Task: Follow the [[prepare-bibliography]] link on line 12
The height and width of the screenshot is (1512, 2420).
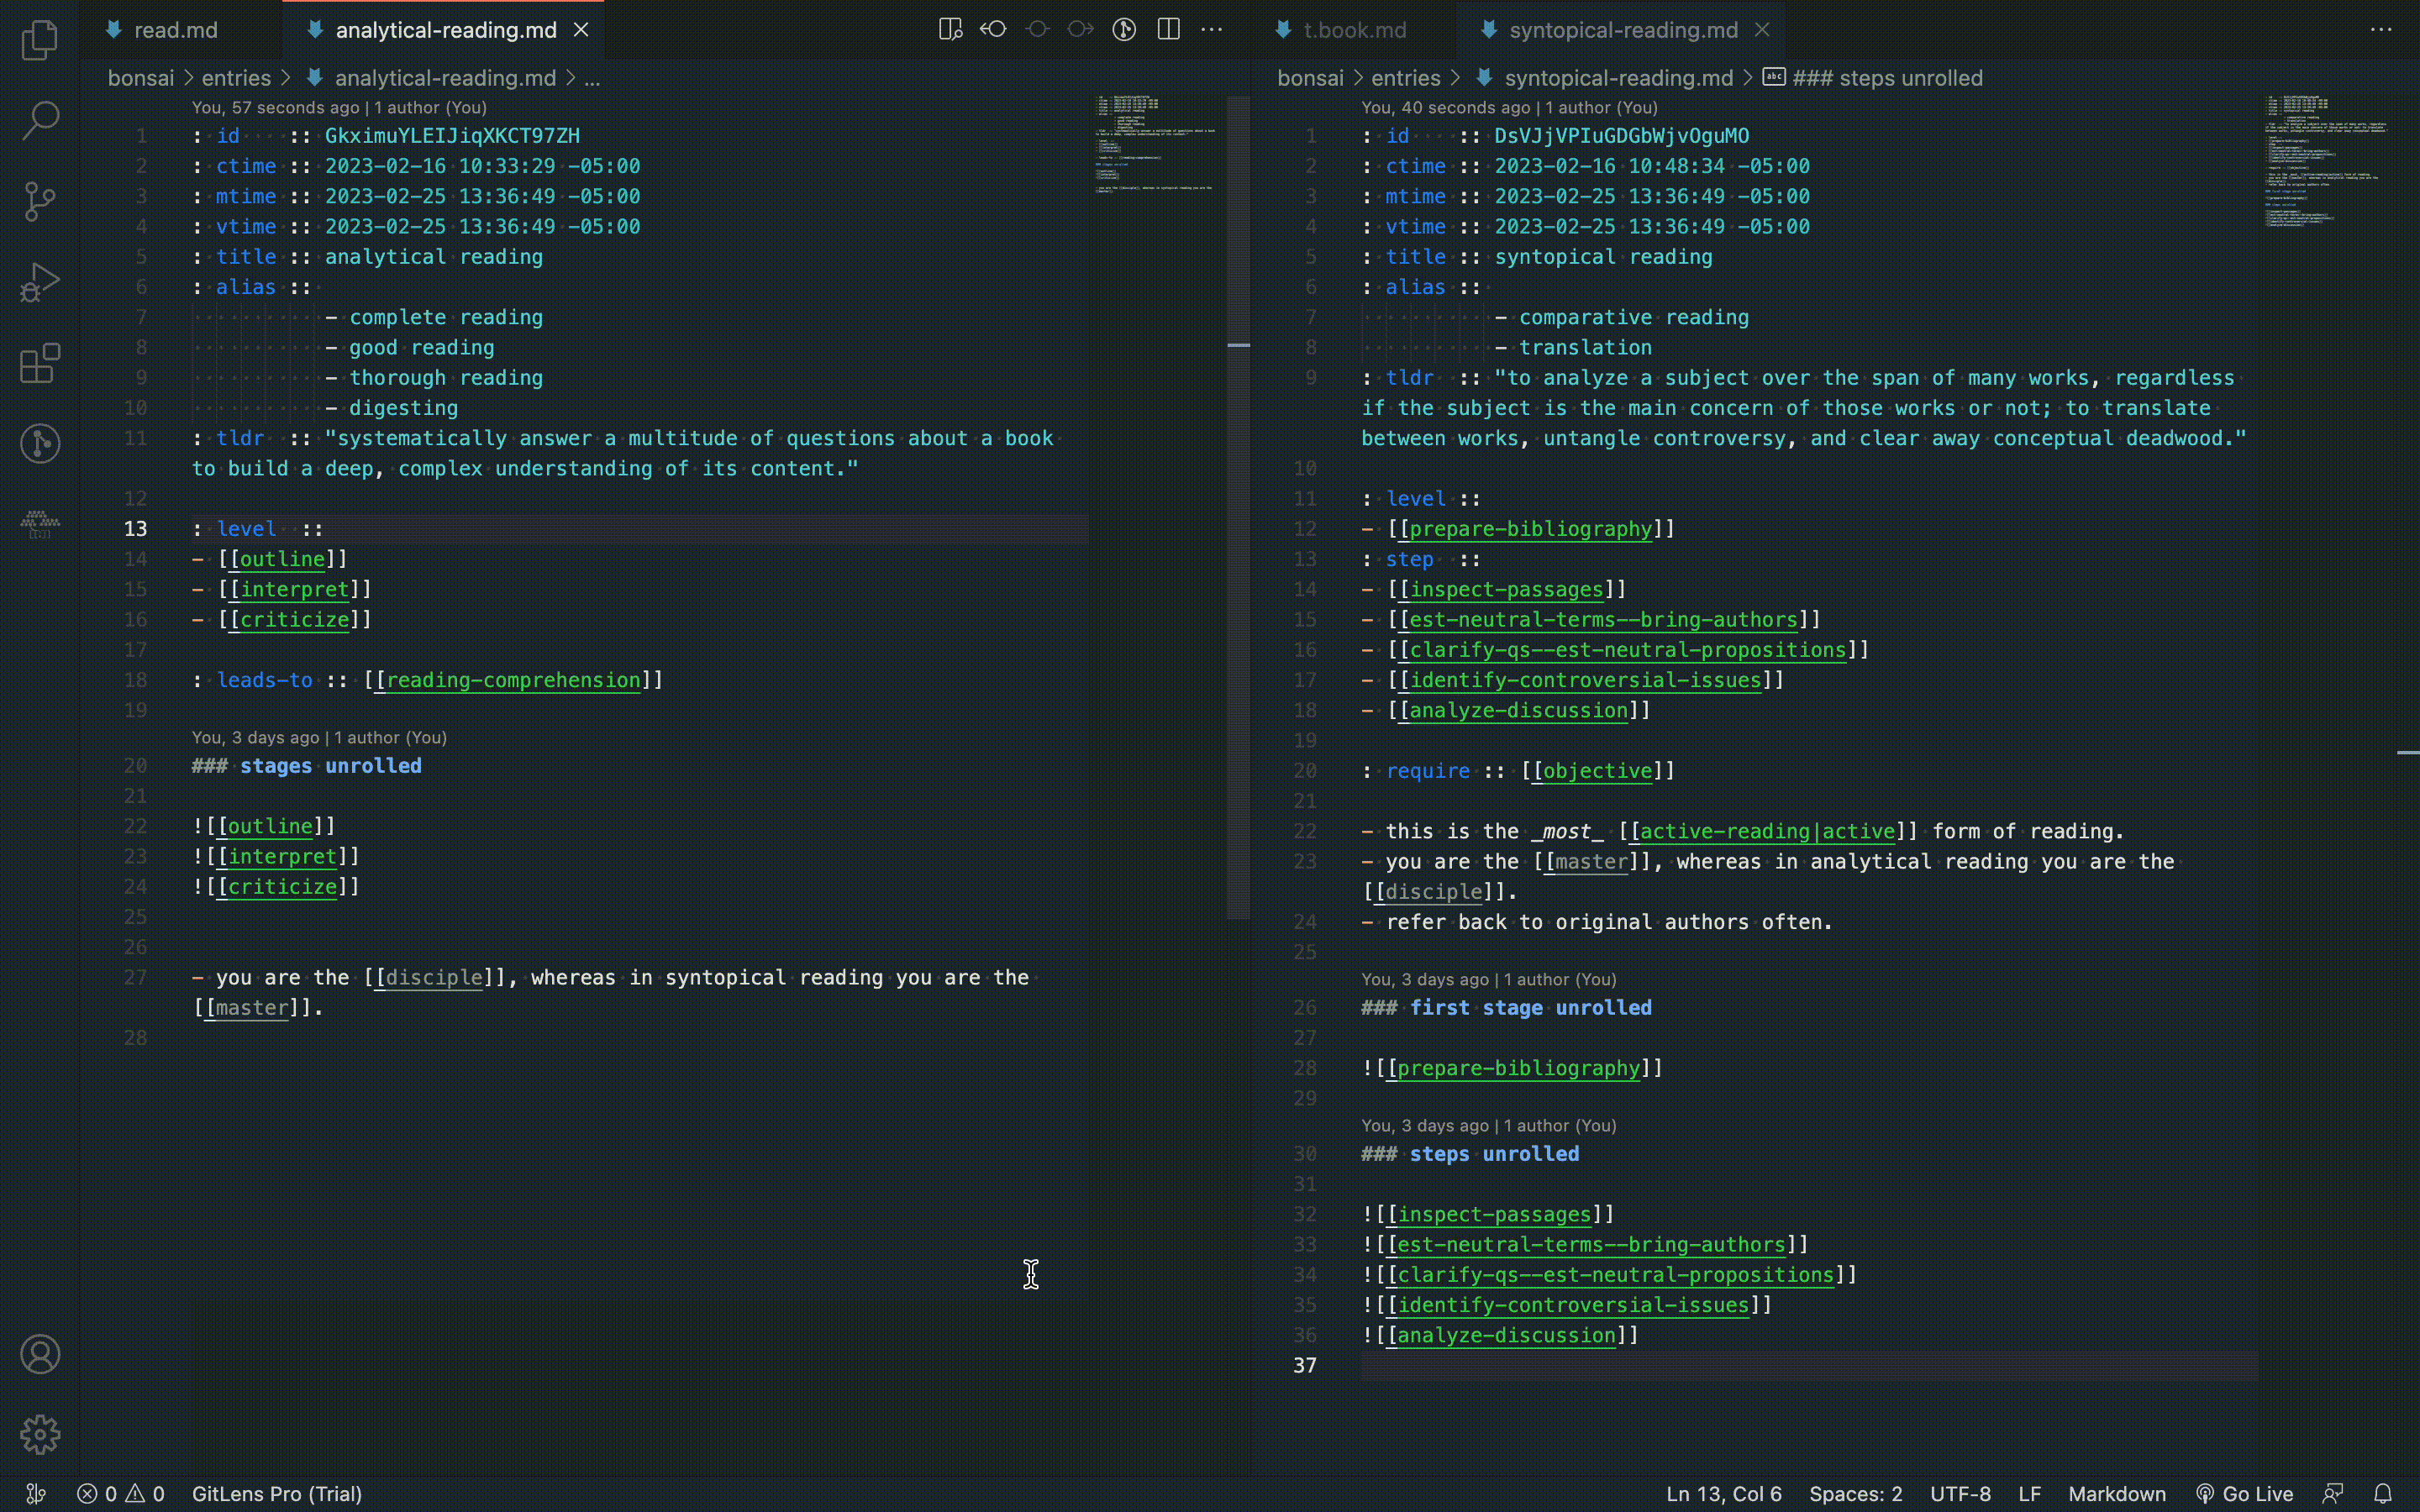Action: pos(1531,529)
